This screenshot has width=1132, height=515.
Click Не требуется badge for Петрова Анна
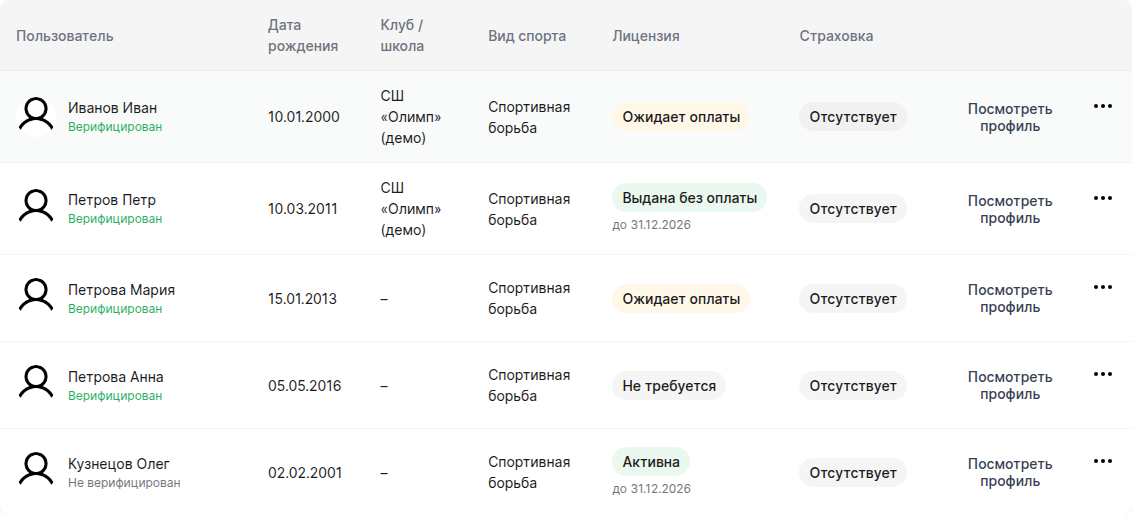click(x=669, y=386)
